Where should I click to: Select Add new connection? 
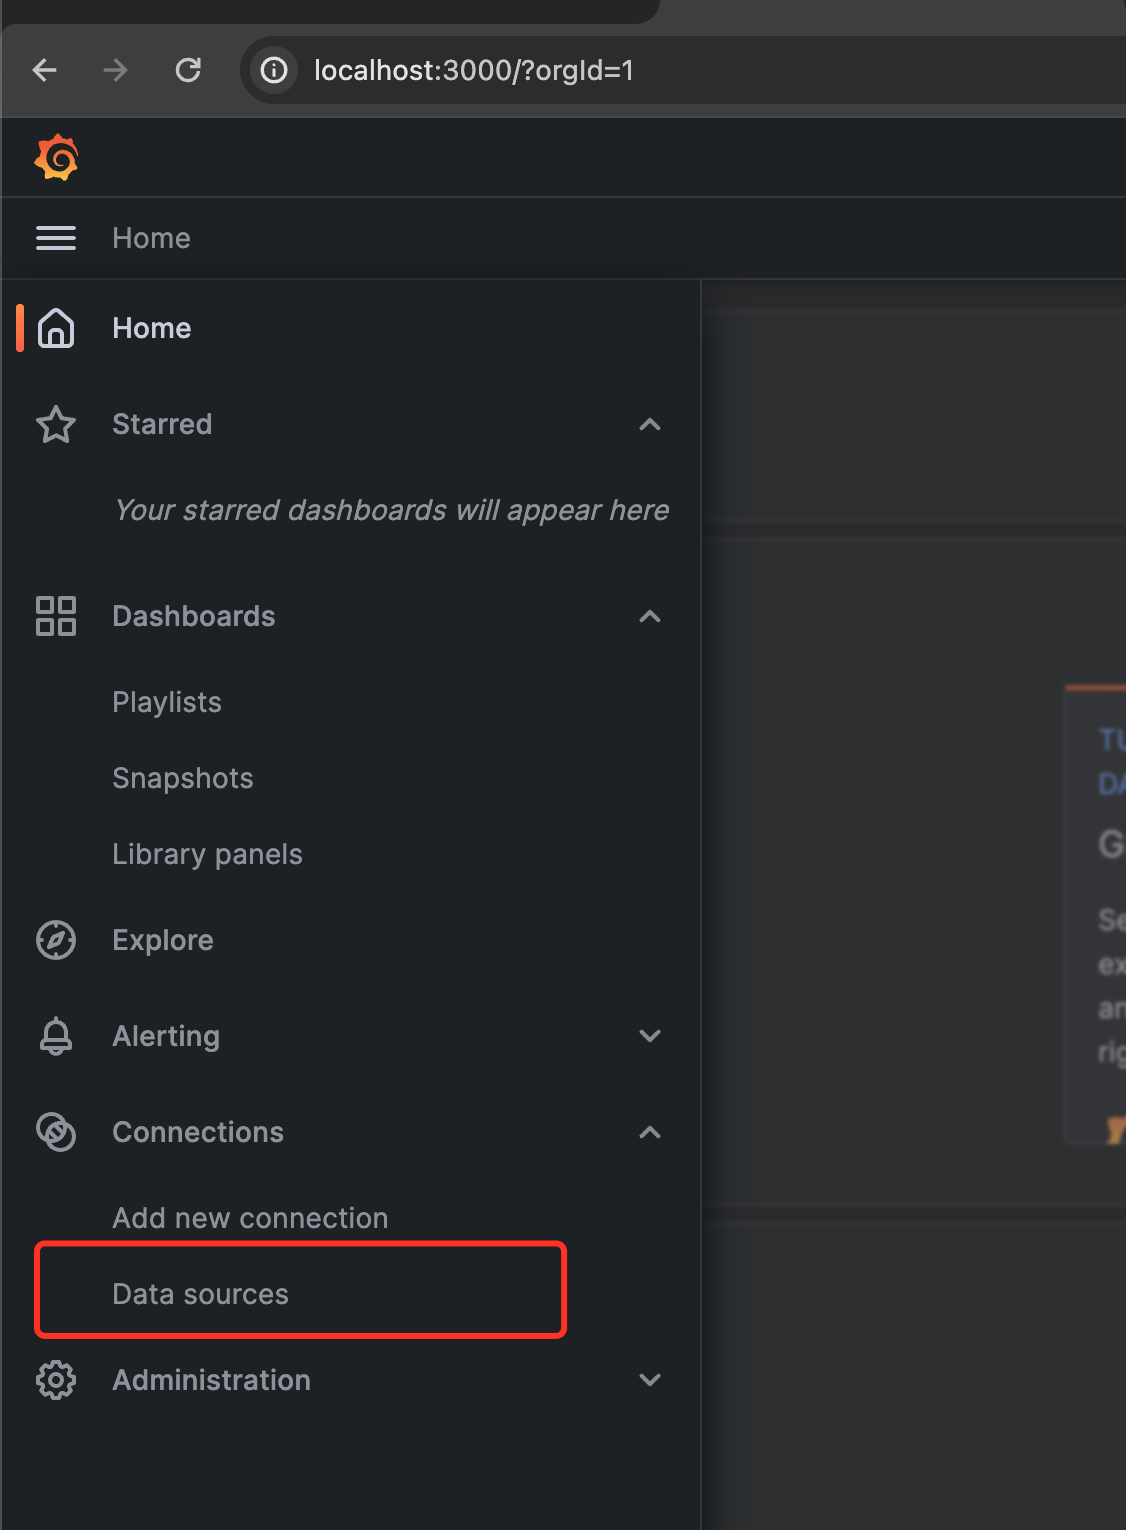250,1218
